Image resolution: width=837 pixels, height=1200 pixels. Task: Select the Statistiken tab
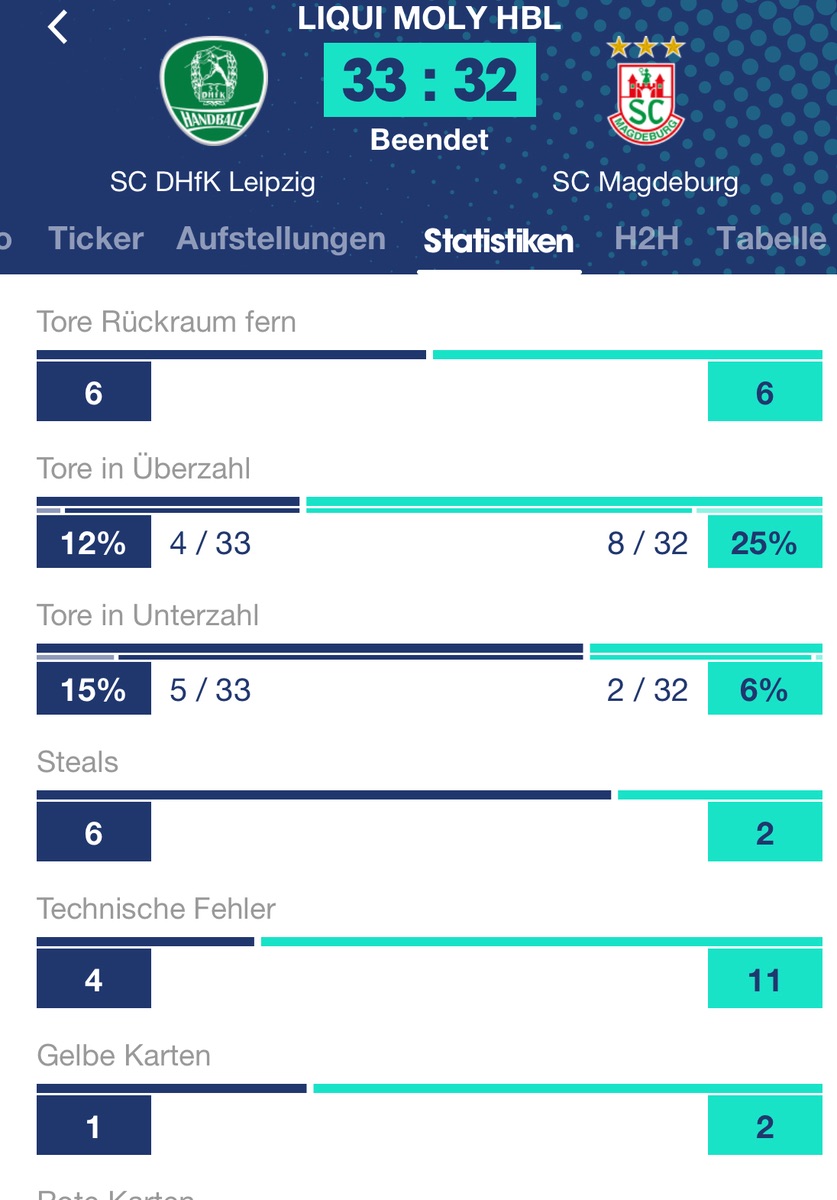pyautogui.click(x=498, y=241)
